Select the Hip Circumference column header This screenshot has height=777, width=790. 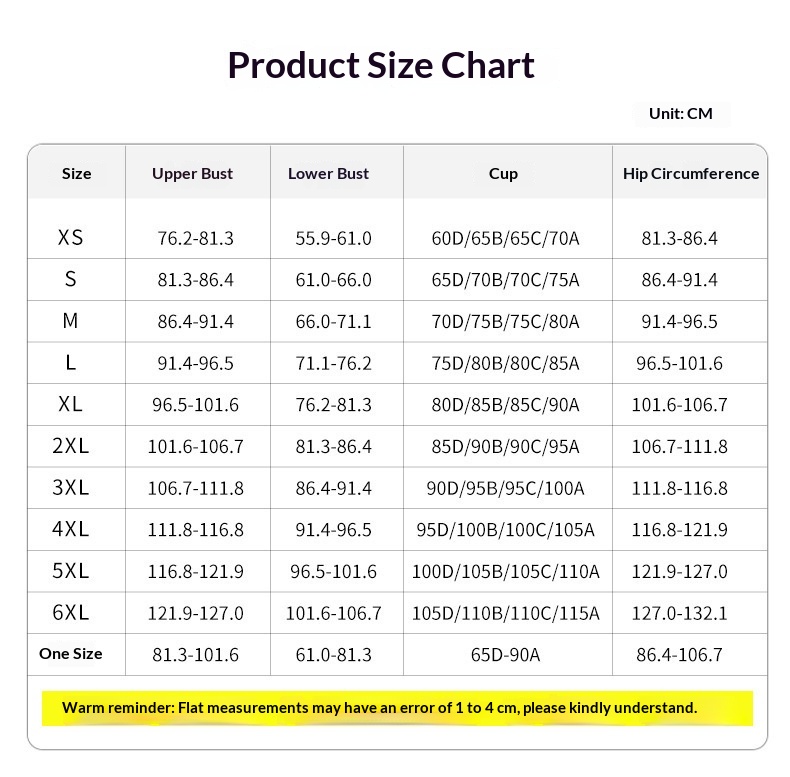click(x=690, y=173)
